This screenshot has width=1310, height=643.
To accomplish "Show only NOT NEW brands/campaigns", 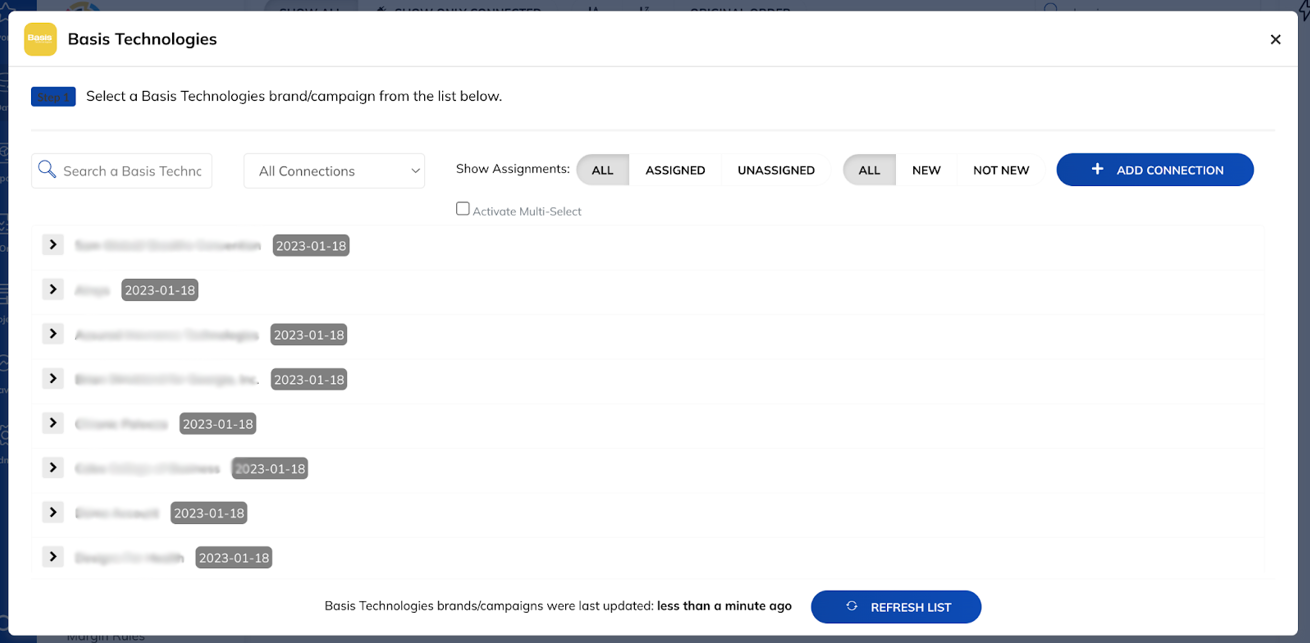I will [1001, 170].
